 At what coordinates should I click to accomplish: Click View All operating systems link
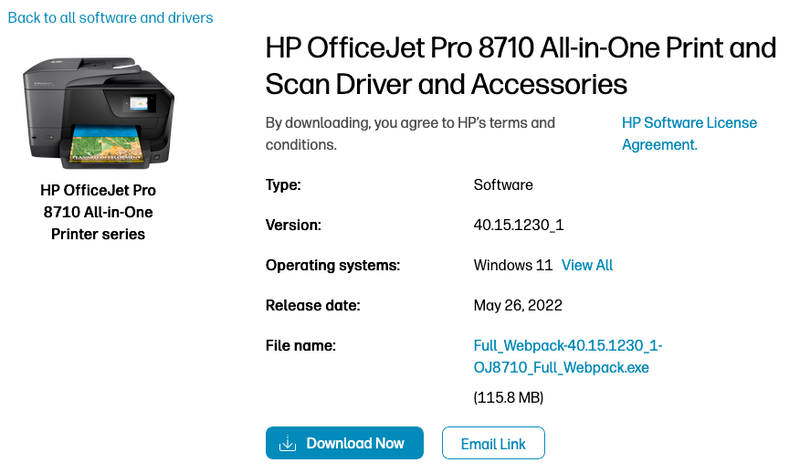tap(587, 265)
